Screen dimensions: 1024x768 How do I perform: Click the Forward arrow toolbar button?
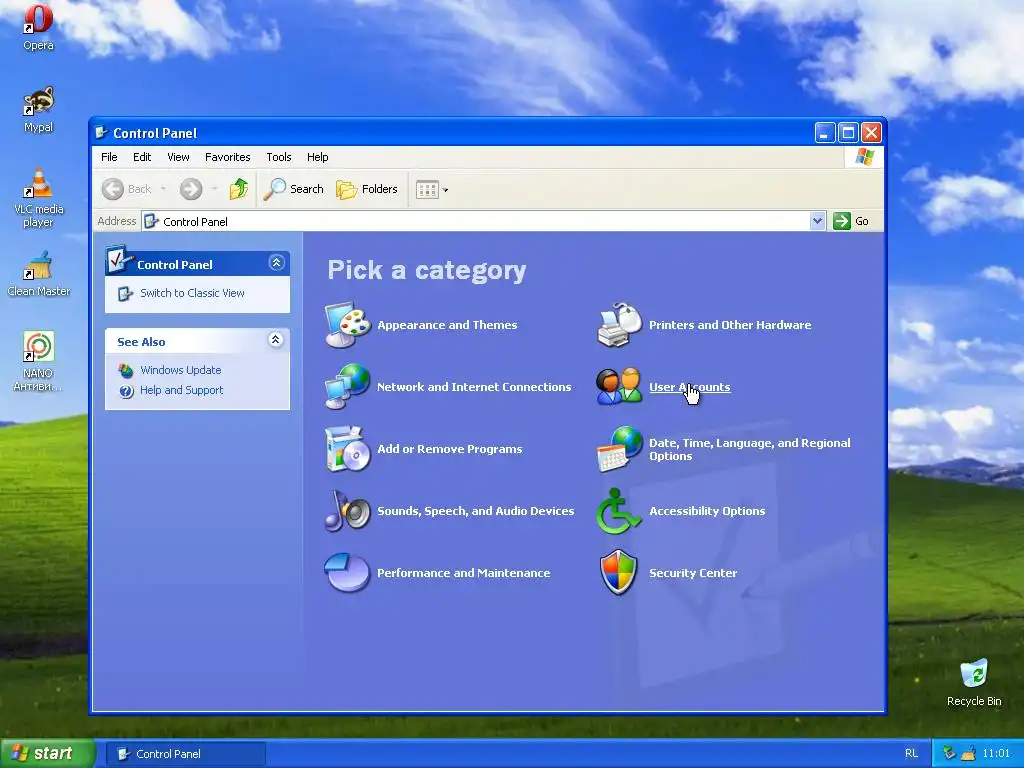pos(191,189)
